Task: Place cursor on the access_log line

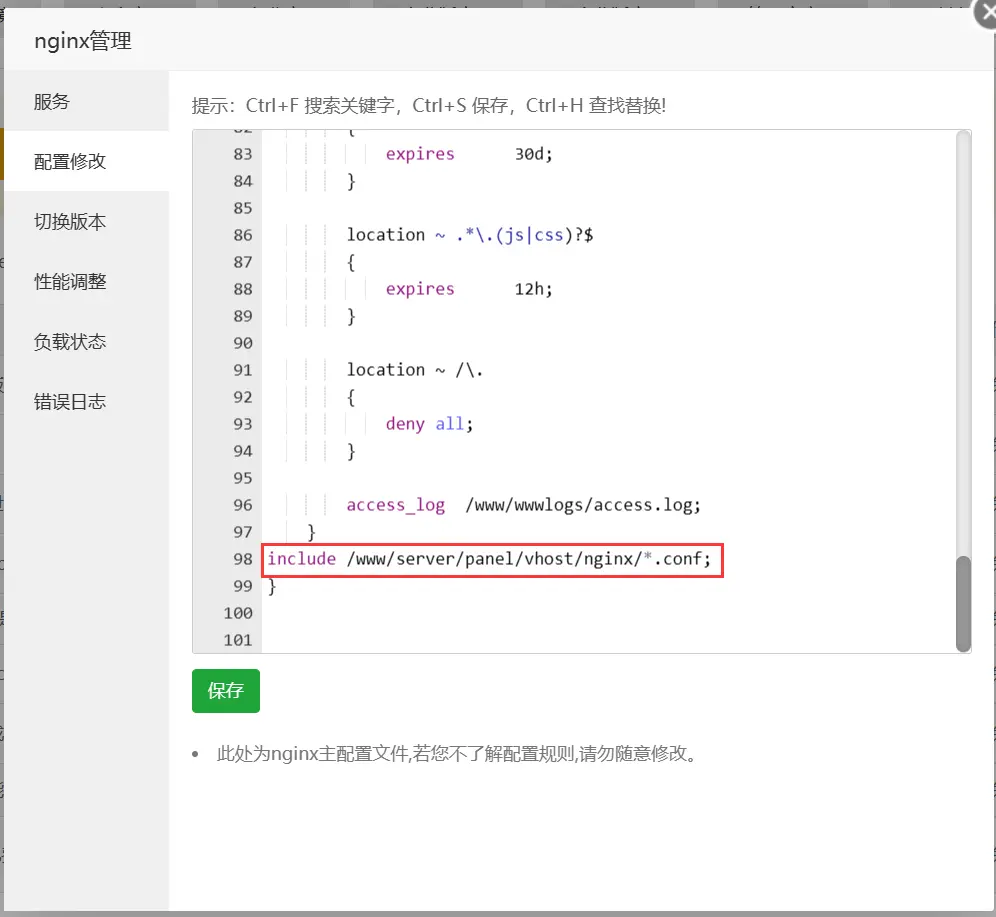Action: click(395, 504)
